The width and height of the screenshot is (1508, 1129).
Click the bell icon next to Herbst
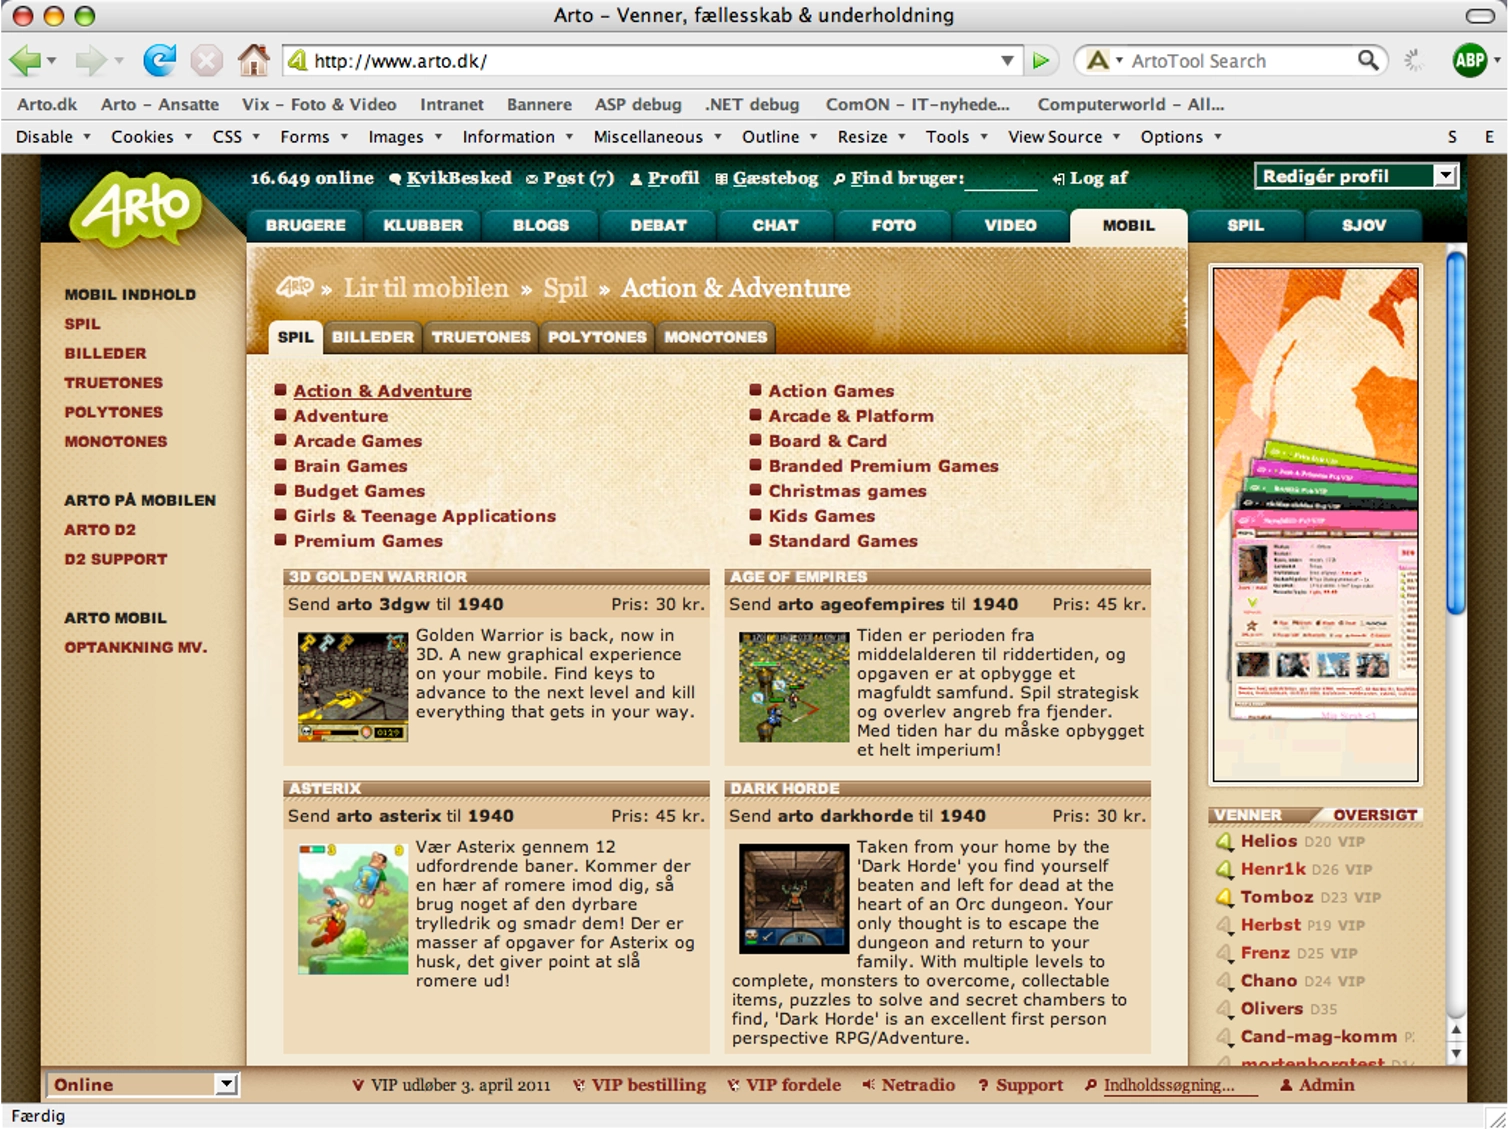1224,926
